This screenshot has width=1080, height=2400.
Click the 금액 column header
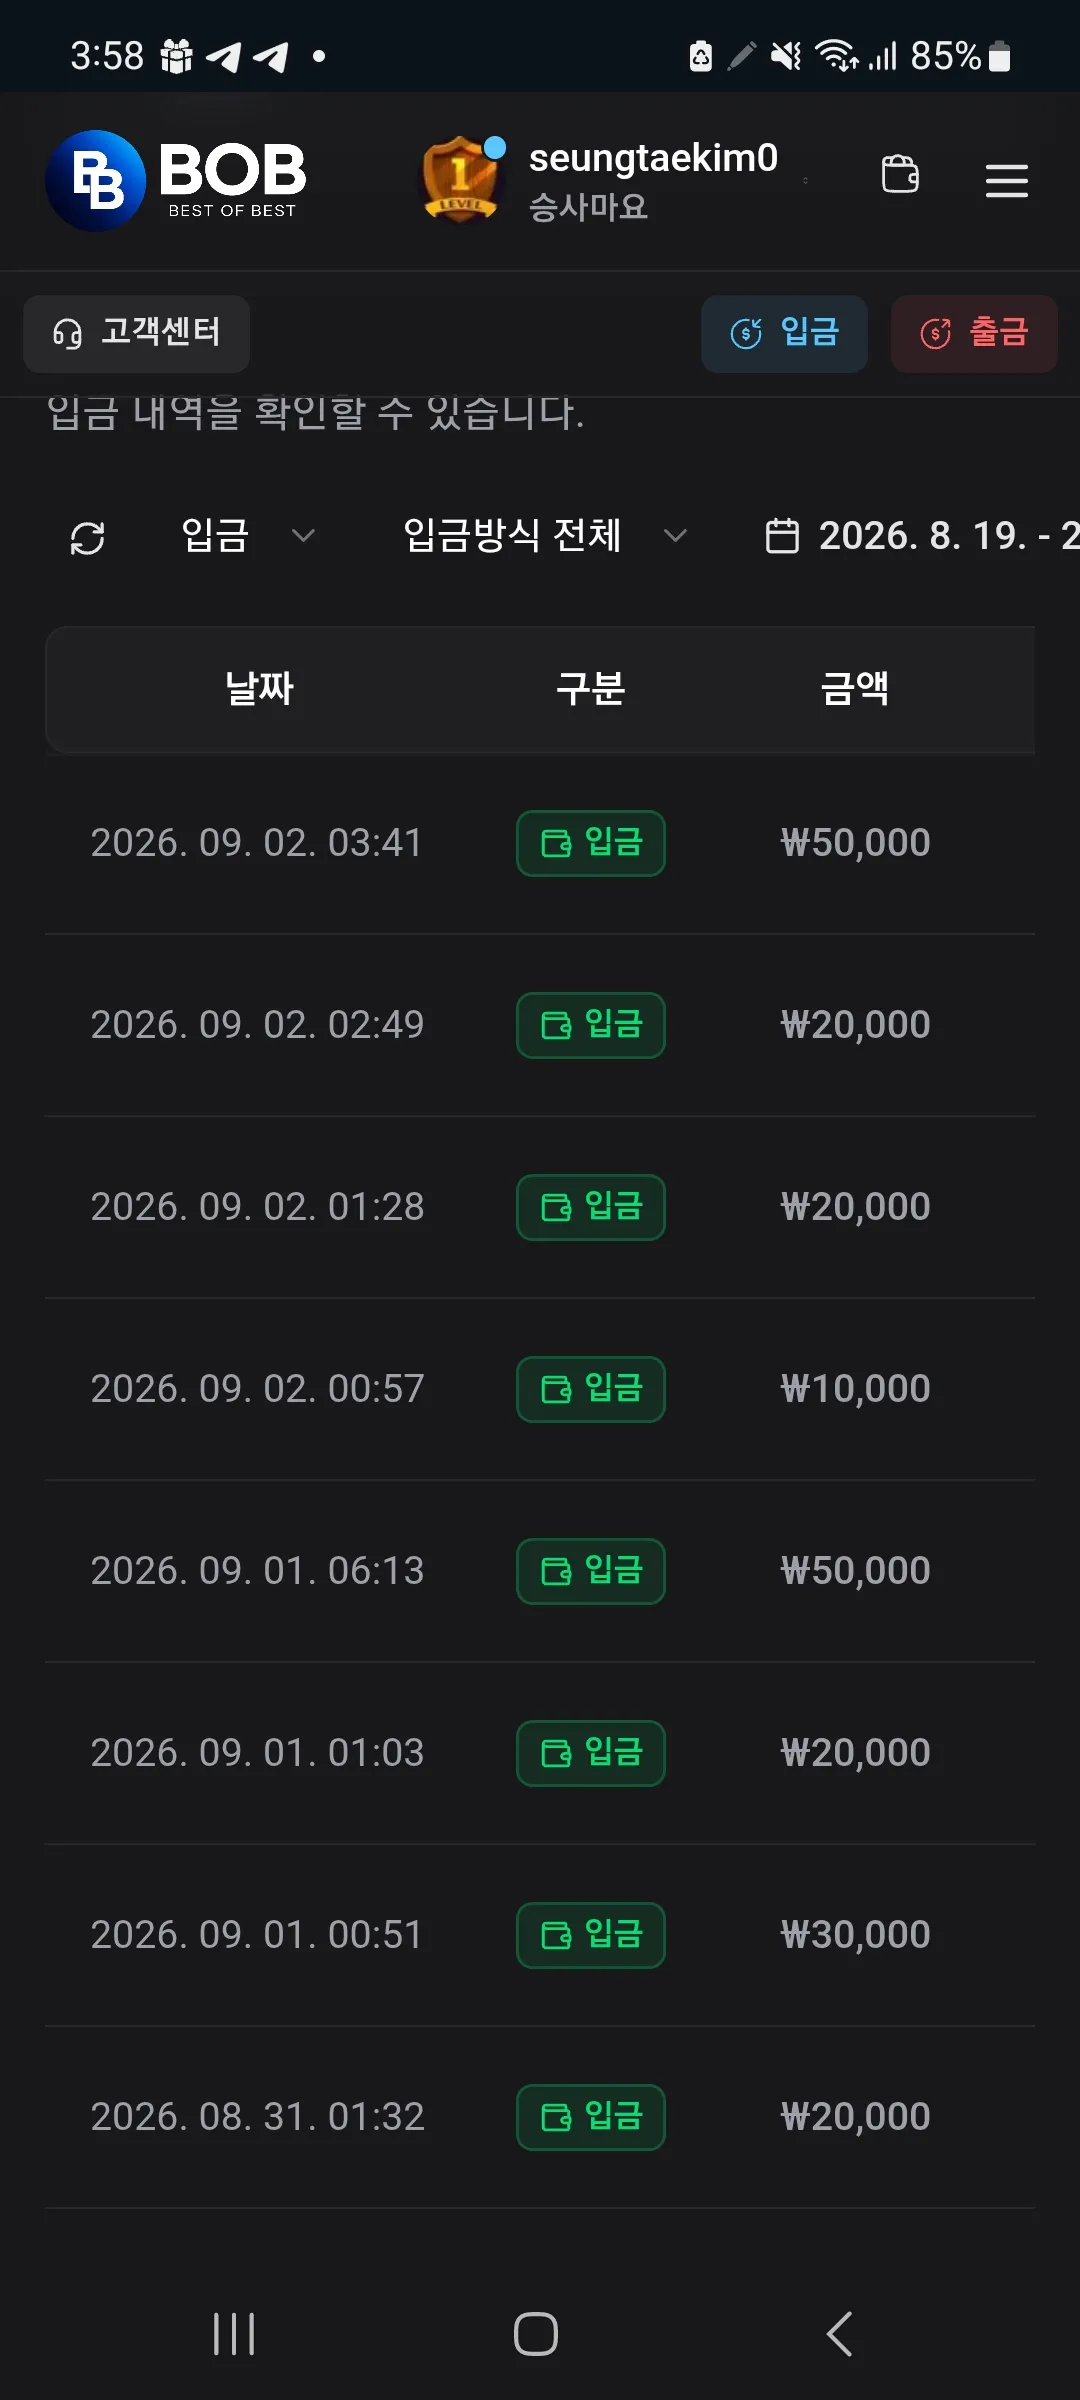click(x=855, y=689)
